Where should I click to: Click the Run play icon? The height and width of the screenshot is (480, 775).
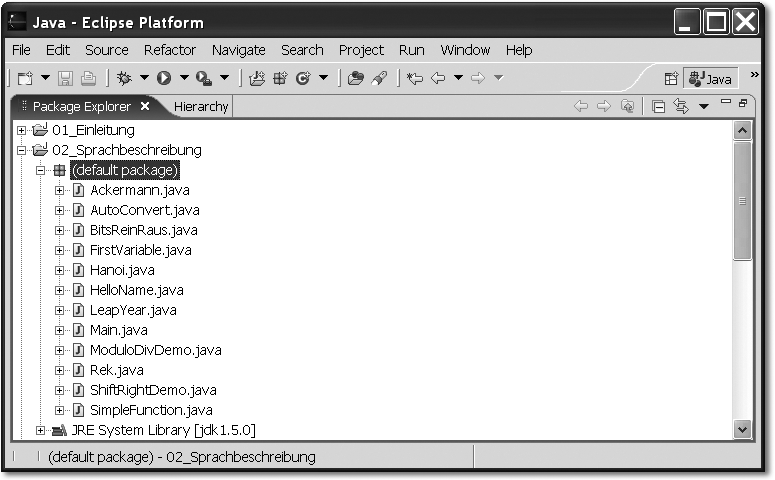[x=164, y=78]
